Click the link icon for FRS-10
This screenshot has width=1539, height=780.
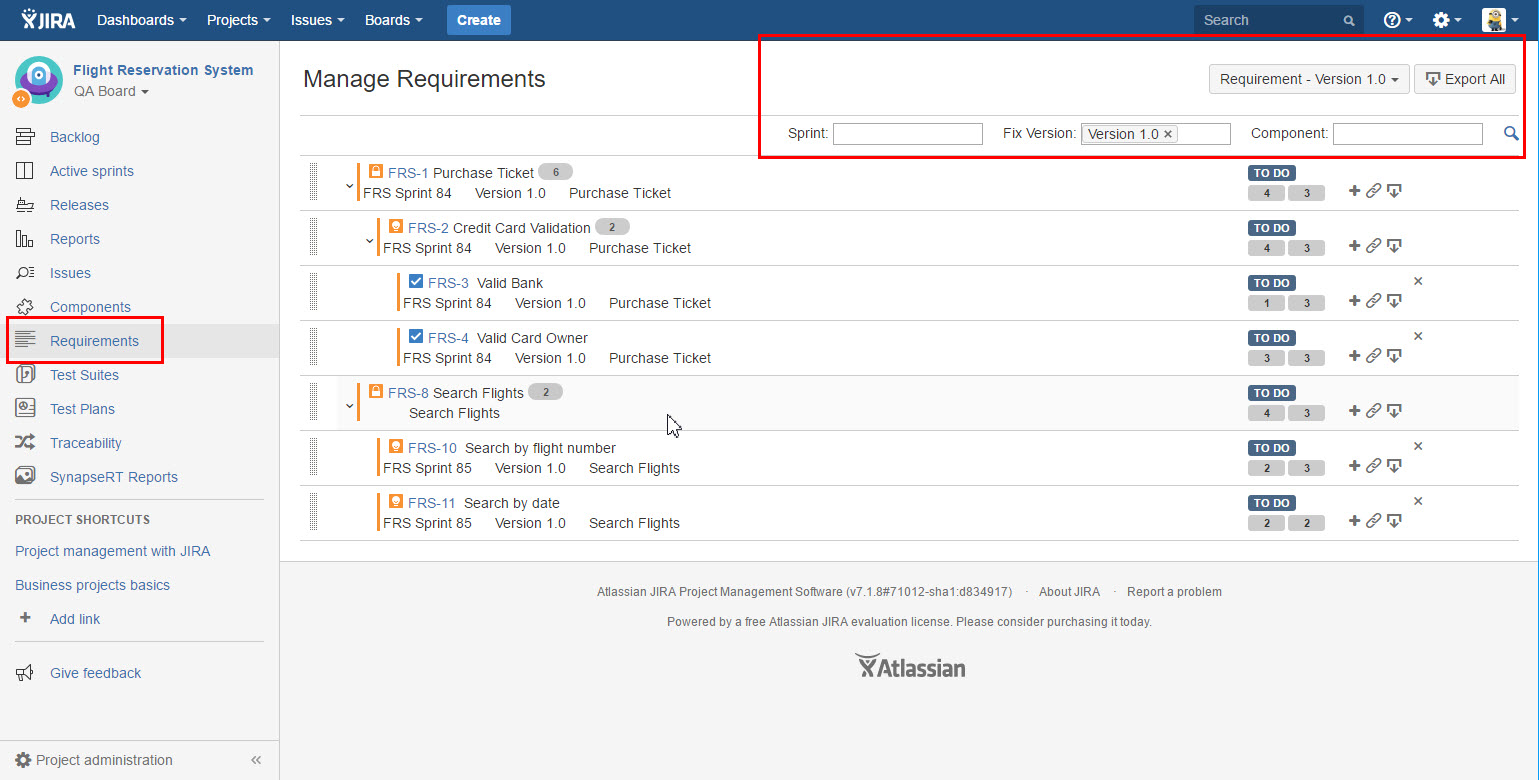(1374, 466)
